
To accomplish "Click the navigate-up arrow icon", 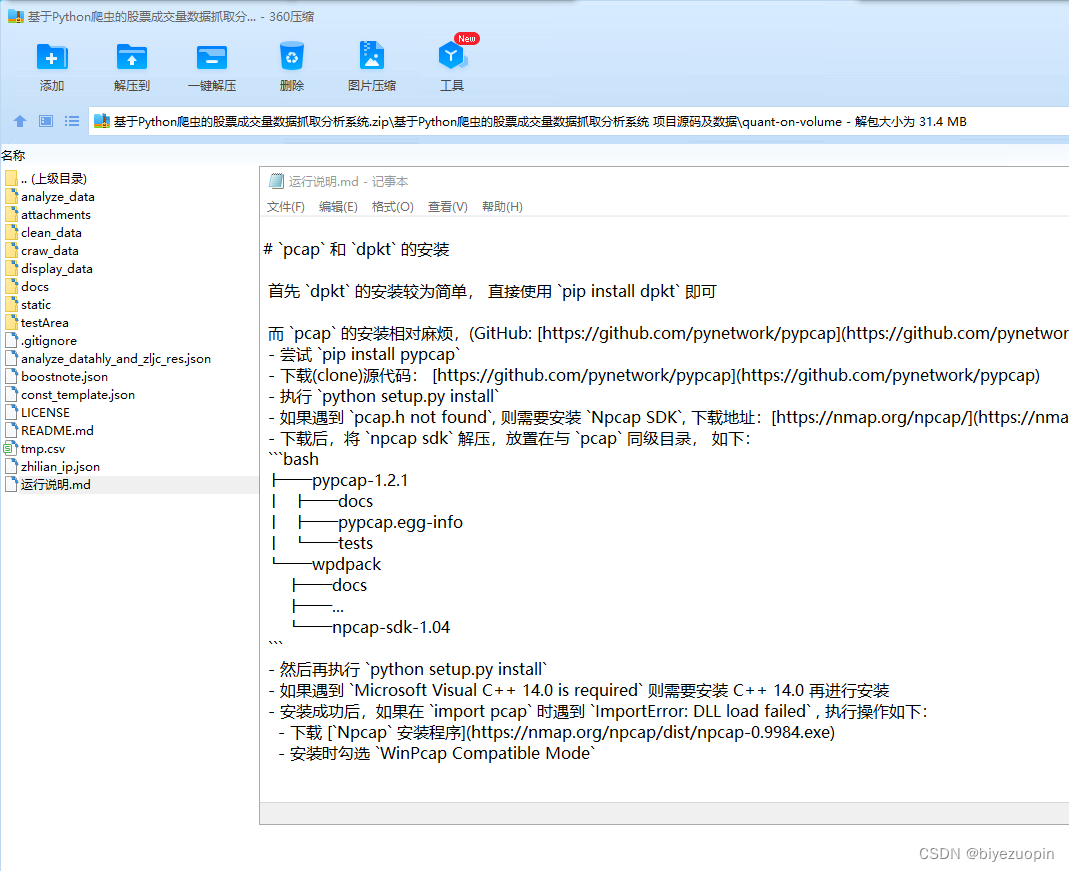I will [19, 121].
